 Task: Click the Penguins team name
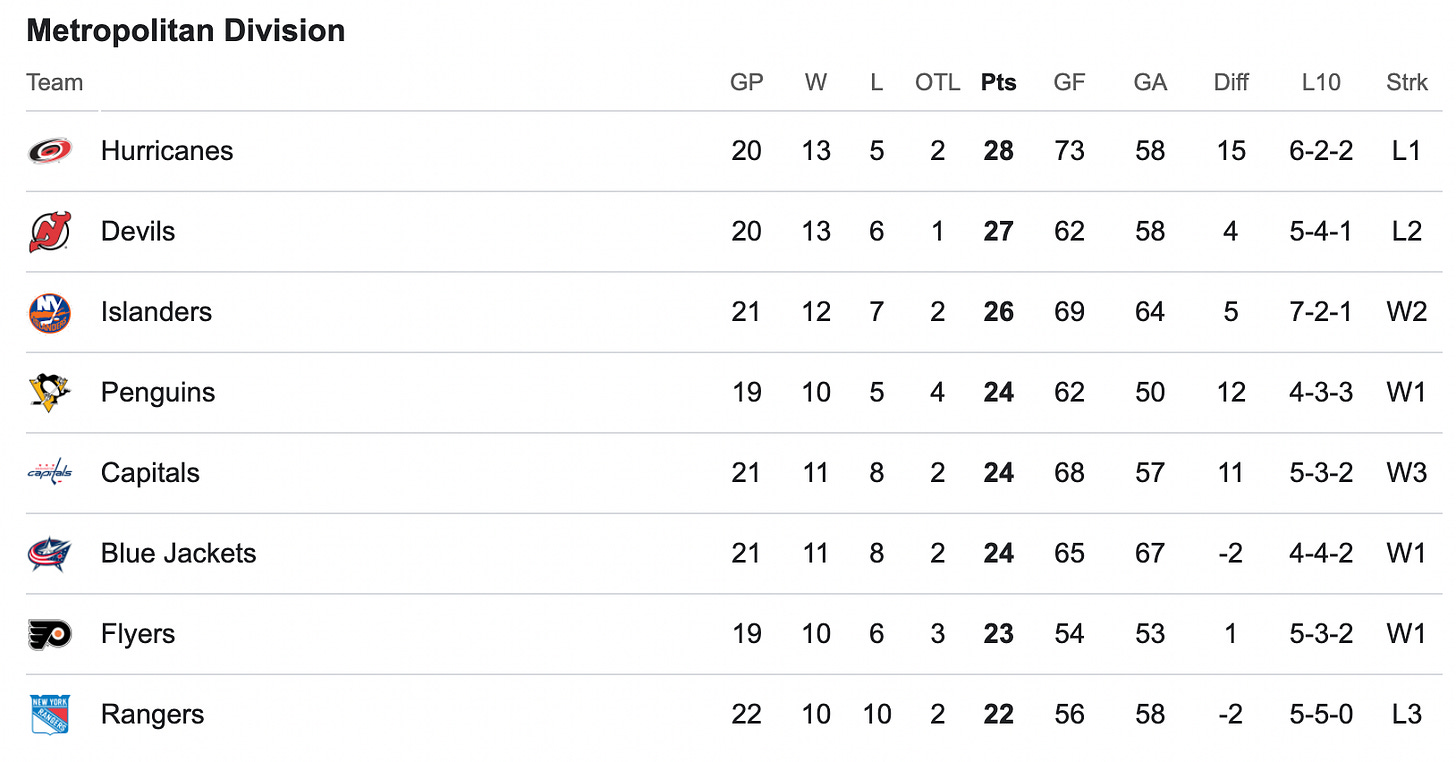[x=158, y=393]
